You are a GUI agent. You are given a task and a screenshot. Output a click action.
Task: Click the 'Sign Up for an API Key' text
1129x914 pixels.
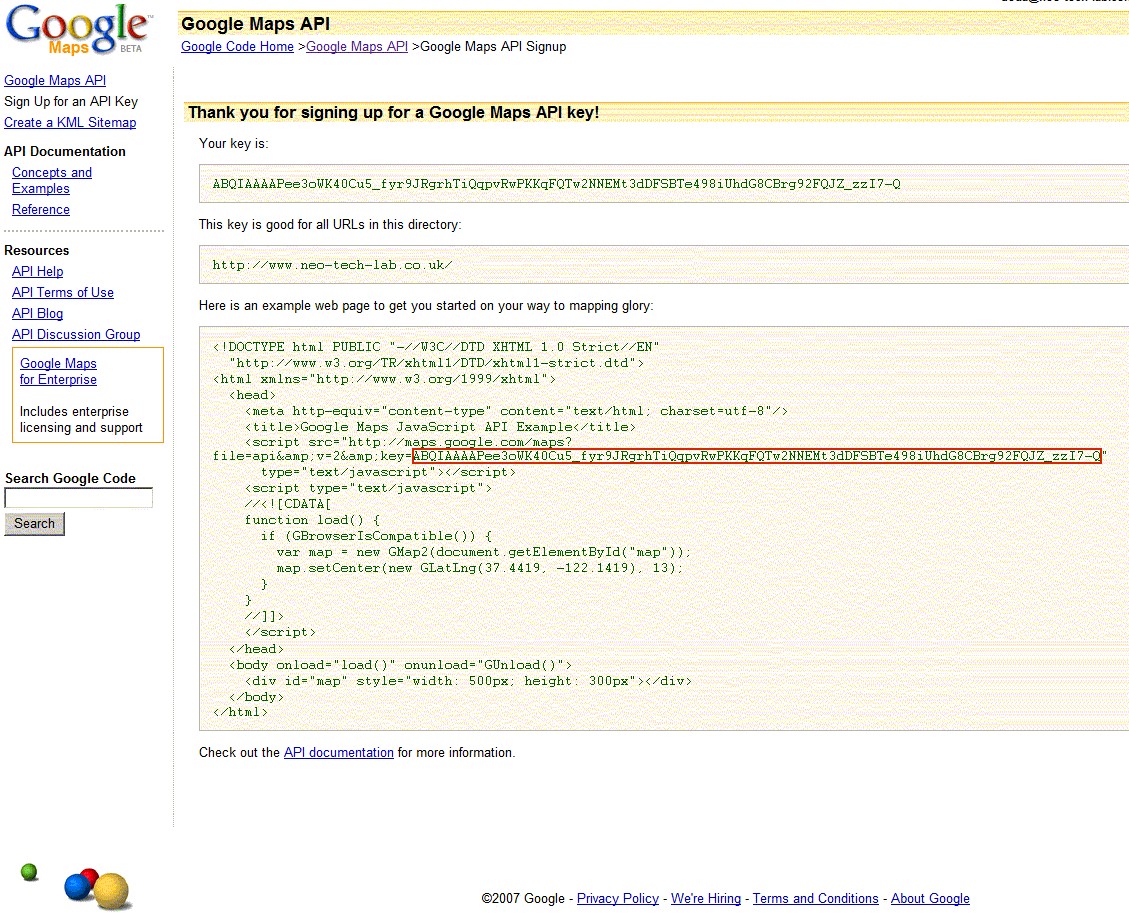[71, 102]
